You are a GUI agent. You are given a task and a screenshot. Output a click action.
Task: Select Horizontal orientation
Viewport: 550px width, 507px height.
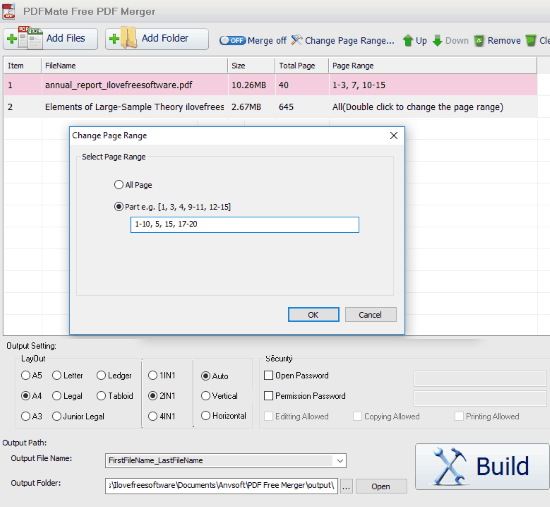point(206,416)
